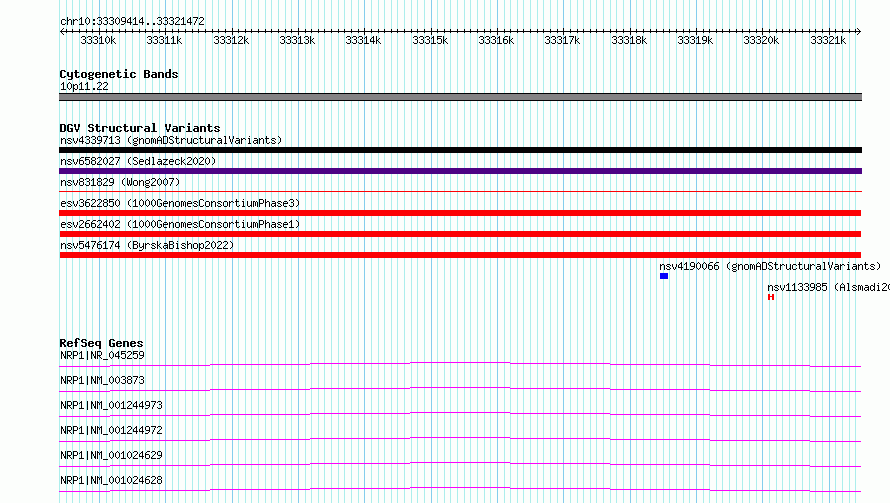Click the DGV Structural Variants track title

[140, 128]
